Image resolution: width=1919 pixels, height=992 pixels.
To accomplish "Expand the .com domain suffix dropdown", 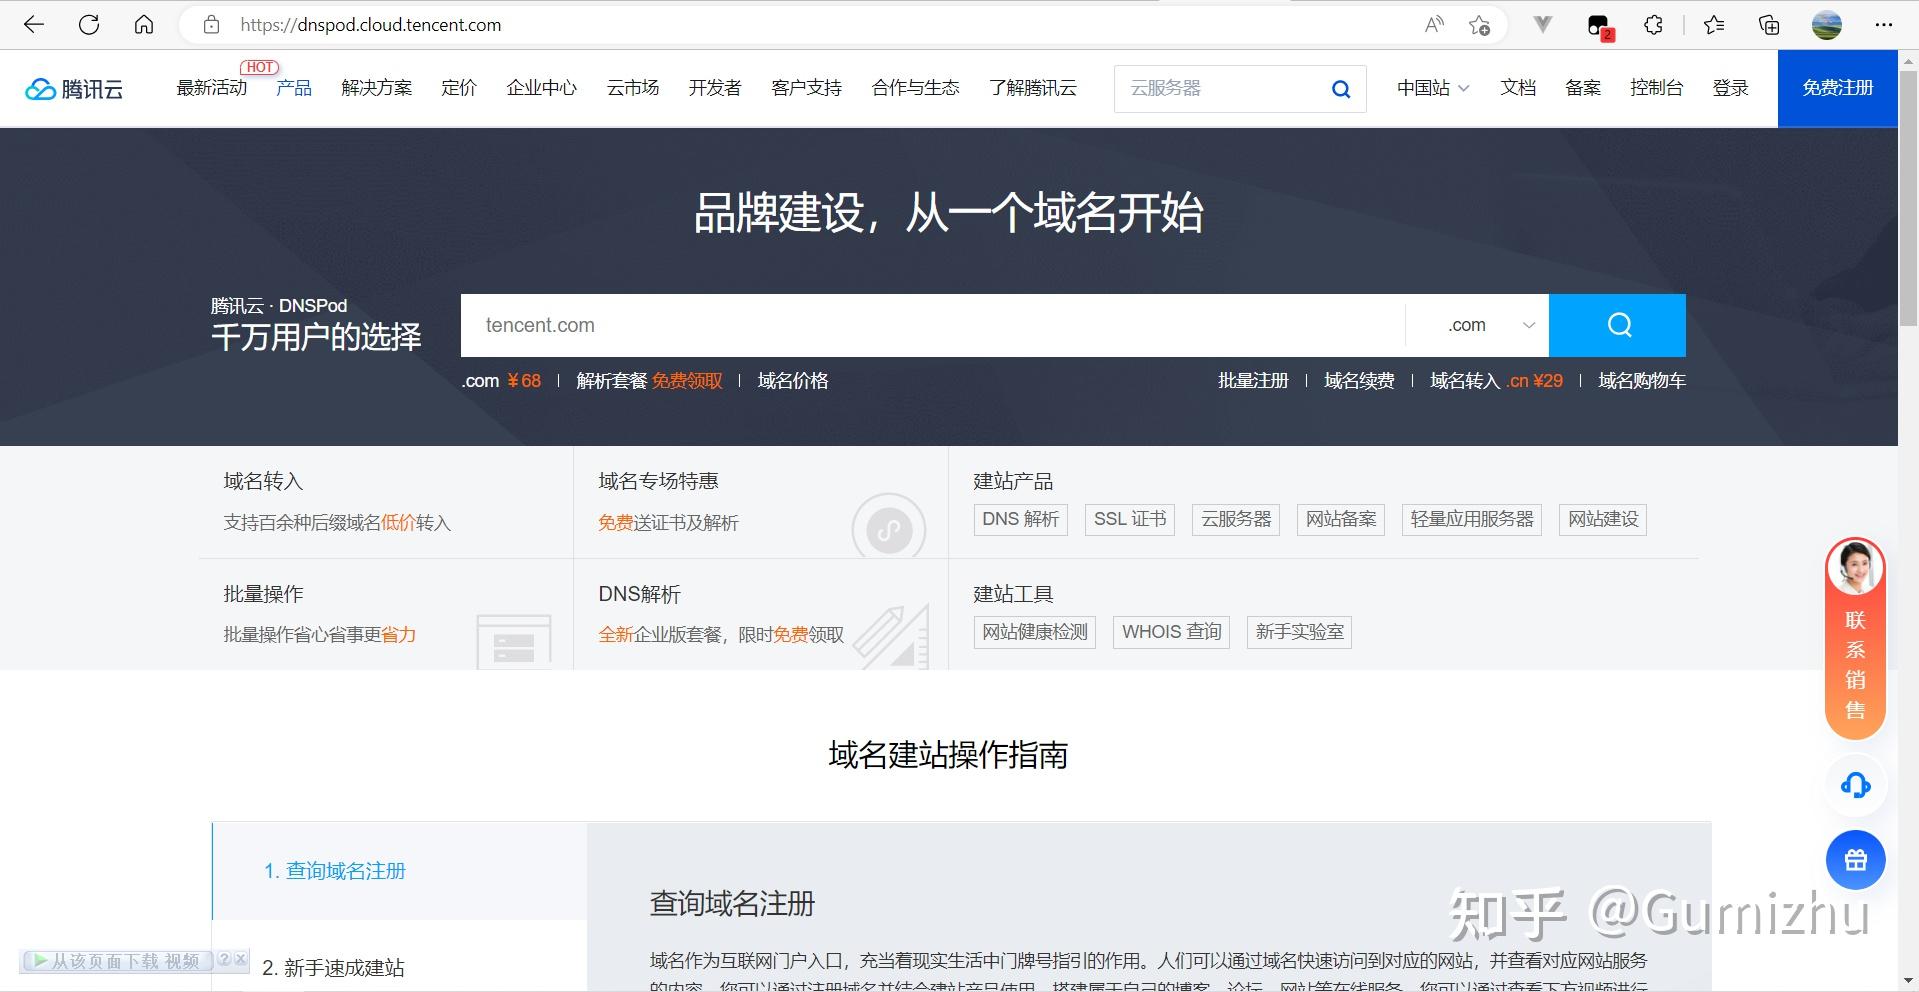I will [x=1528, y=324].
